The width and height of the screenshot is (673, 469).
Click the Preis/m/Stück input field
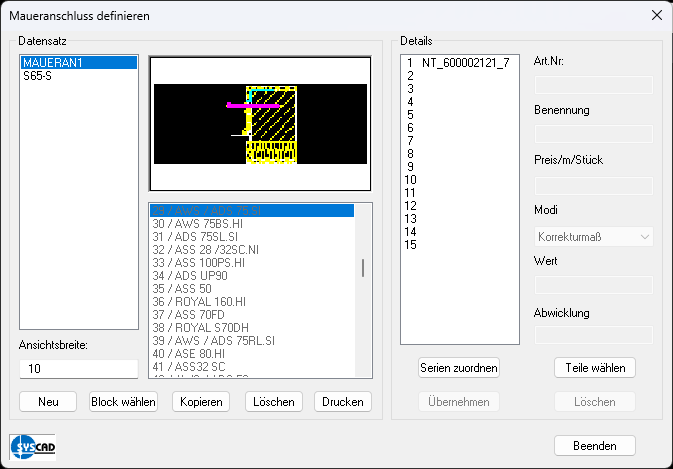coord(594,186)
